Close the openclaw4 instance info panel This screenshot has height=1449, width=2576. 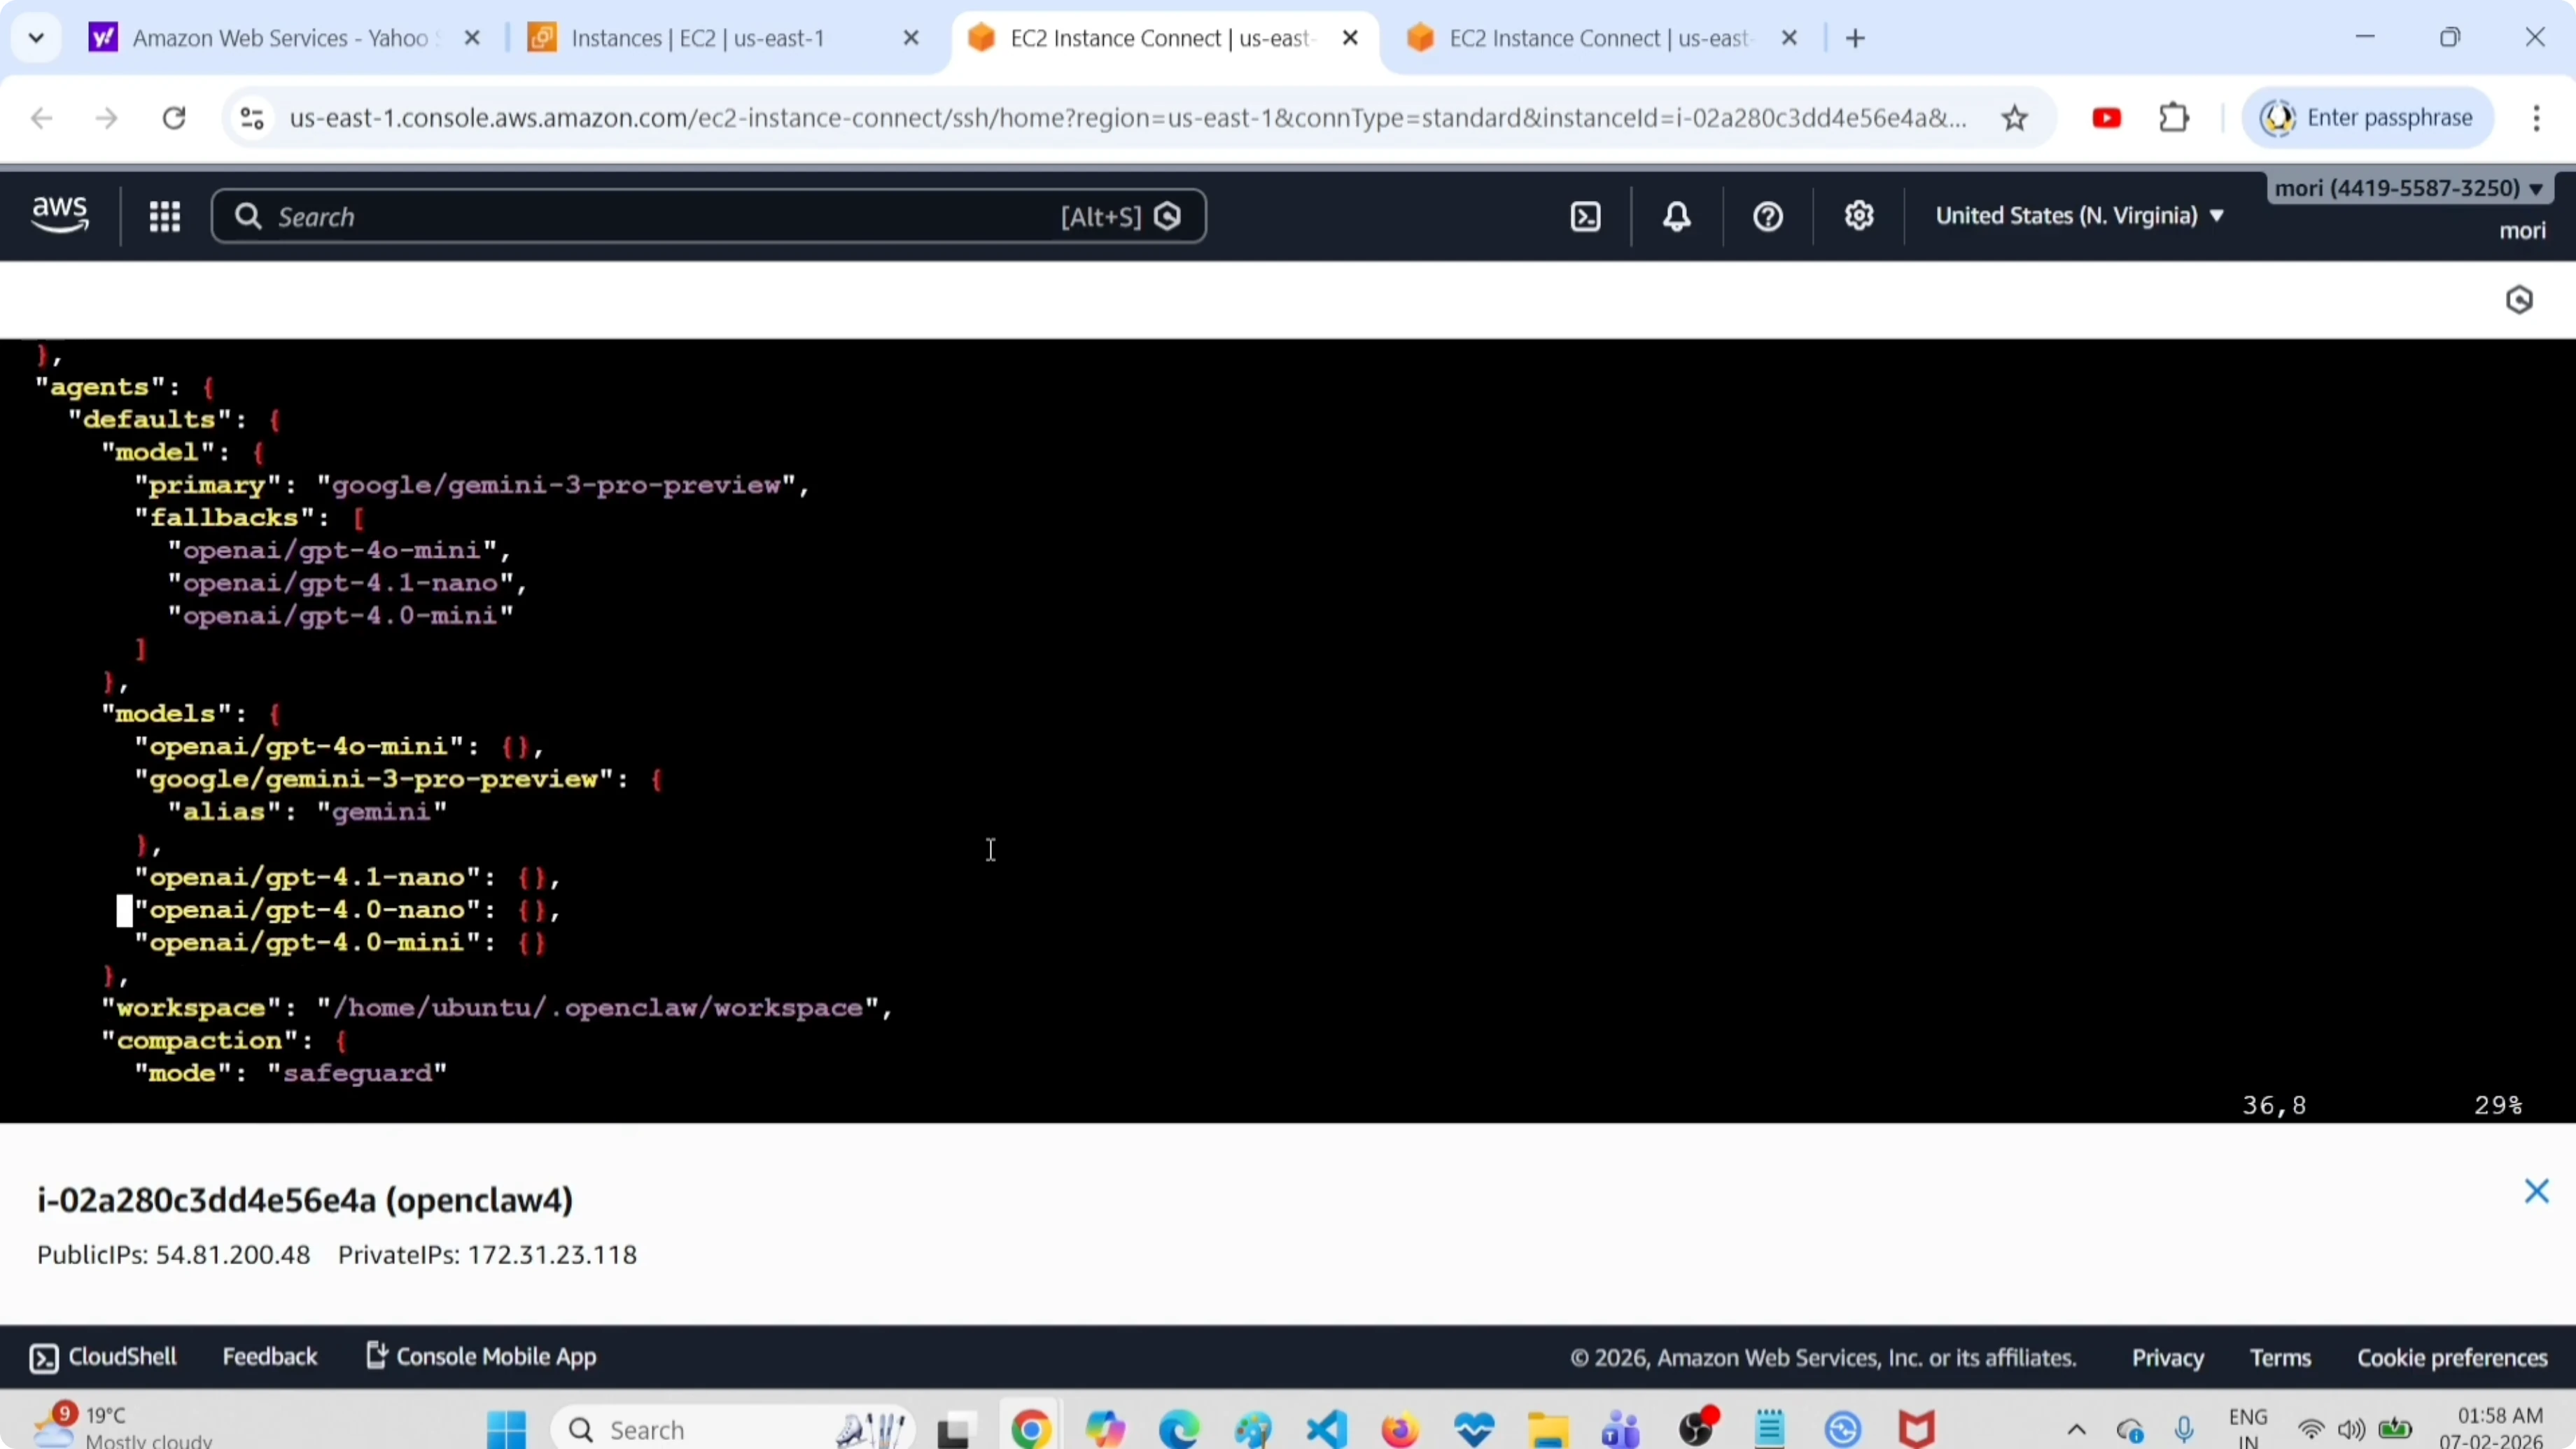(2536, 1191)
